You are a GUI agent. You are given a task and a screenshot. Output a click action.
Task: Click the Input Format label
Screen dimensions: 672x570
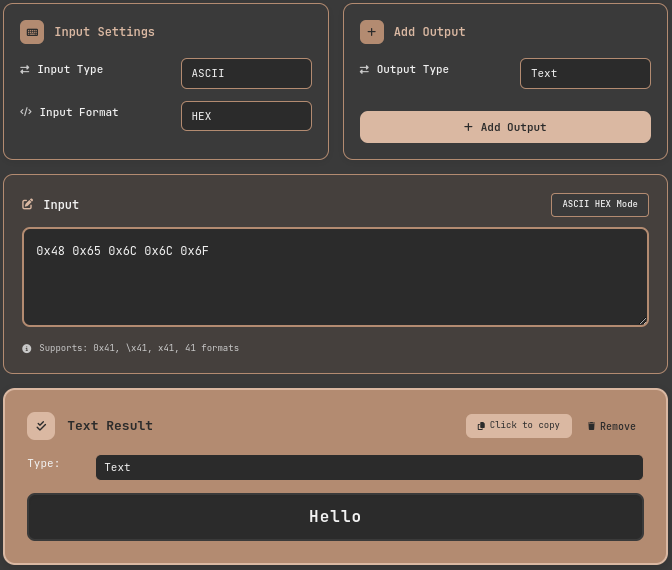[79, 112]
